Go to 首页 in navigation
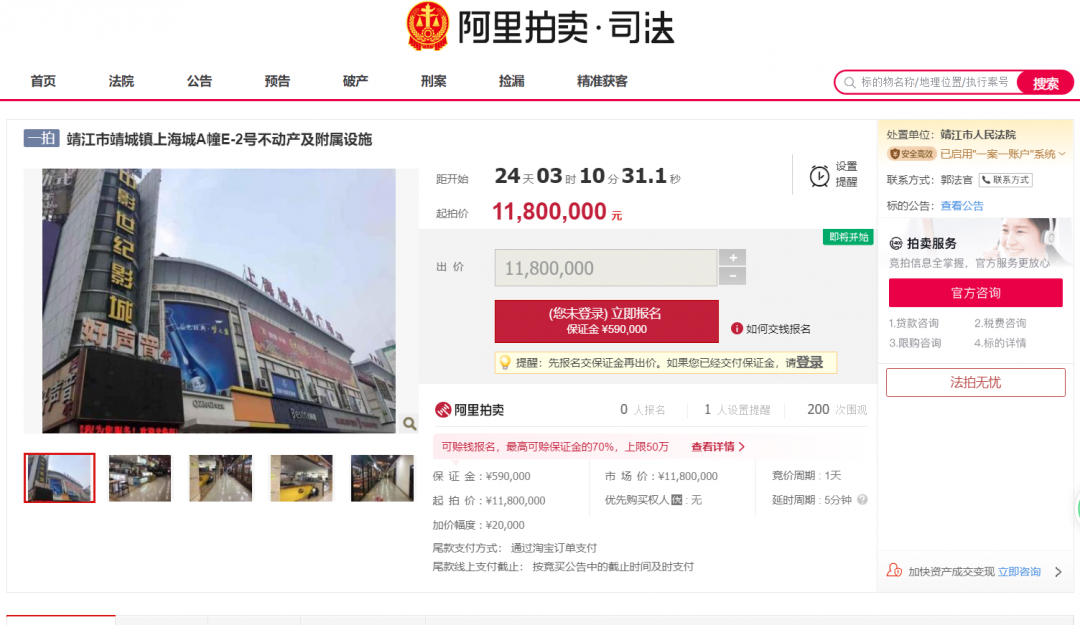The width and height of the screenshot is (1080, 625). pyautogui.click(x=43, y=81)
